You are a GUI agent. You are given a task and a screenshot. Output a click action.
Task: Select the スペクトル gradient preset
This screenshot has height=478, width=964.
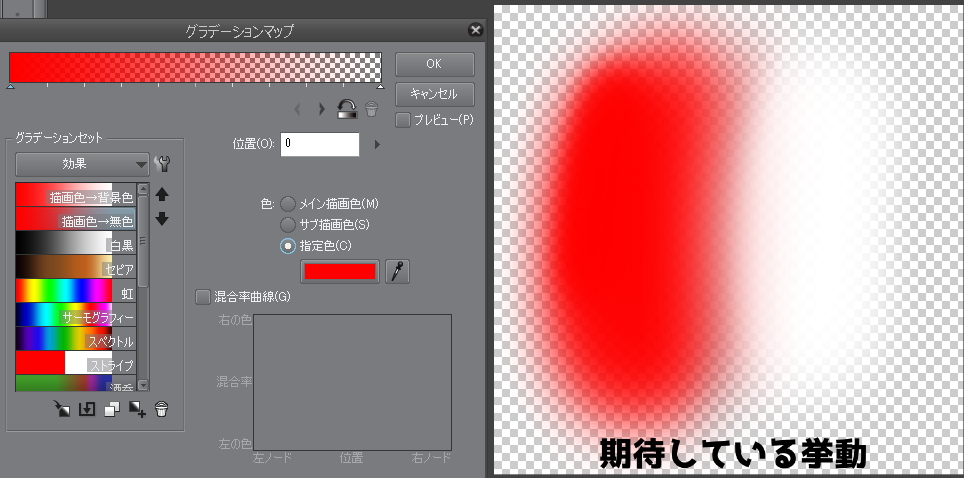[x=76, y=338]
